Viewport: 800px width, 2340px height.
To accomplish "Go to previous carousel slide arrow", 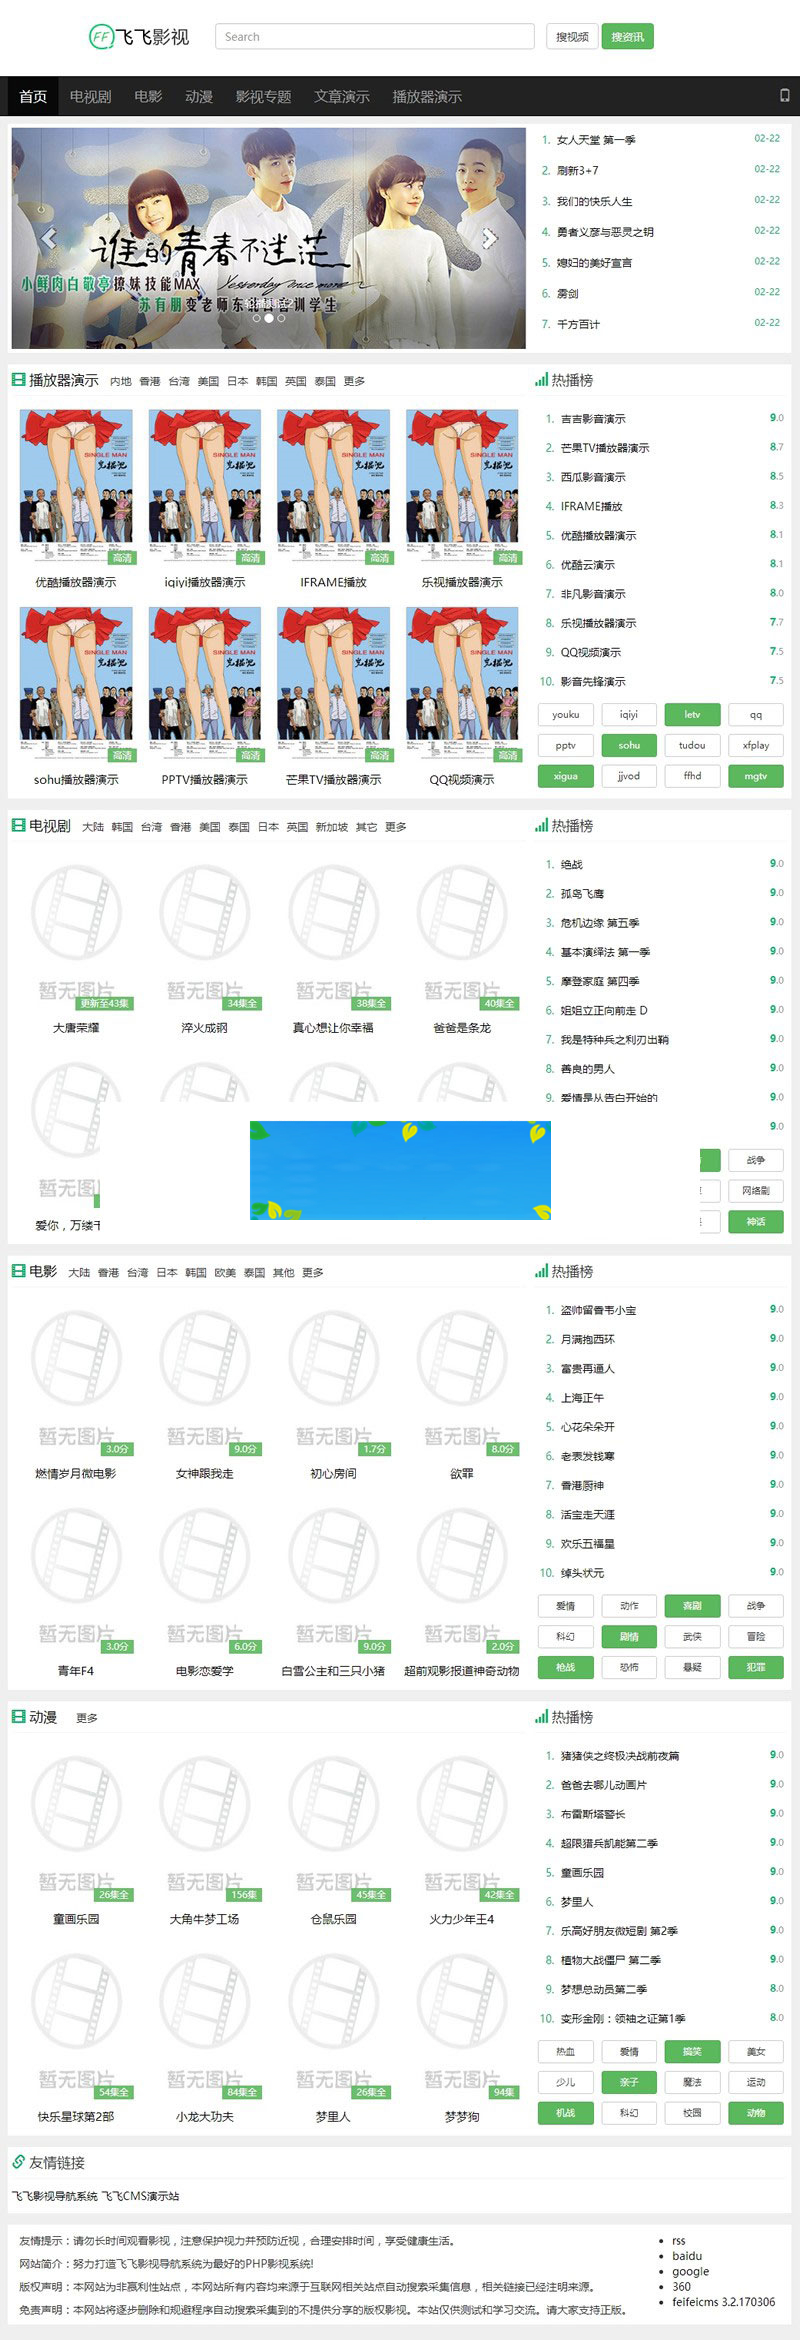I will coord(48,238).
